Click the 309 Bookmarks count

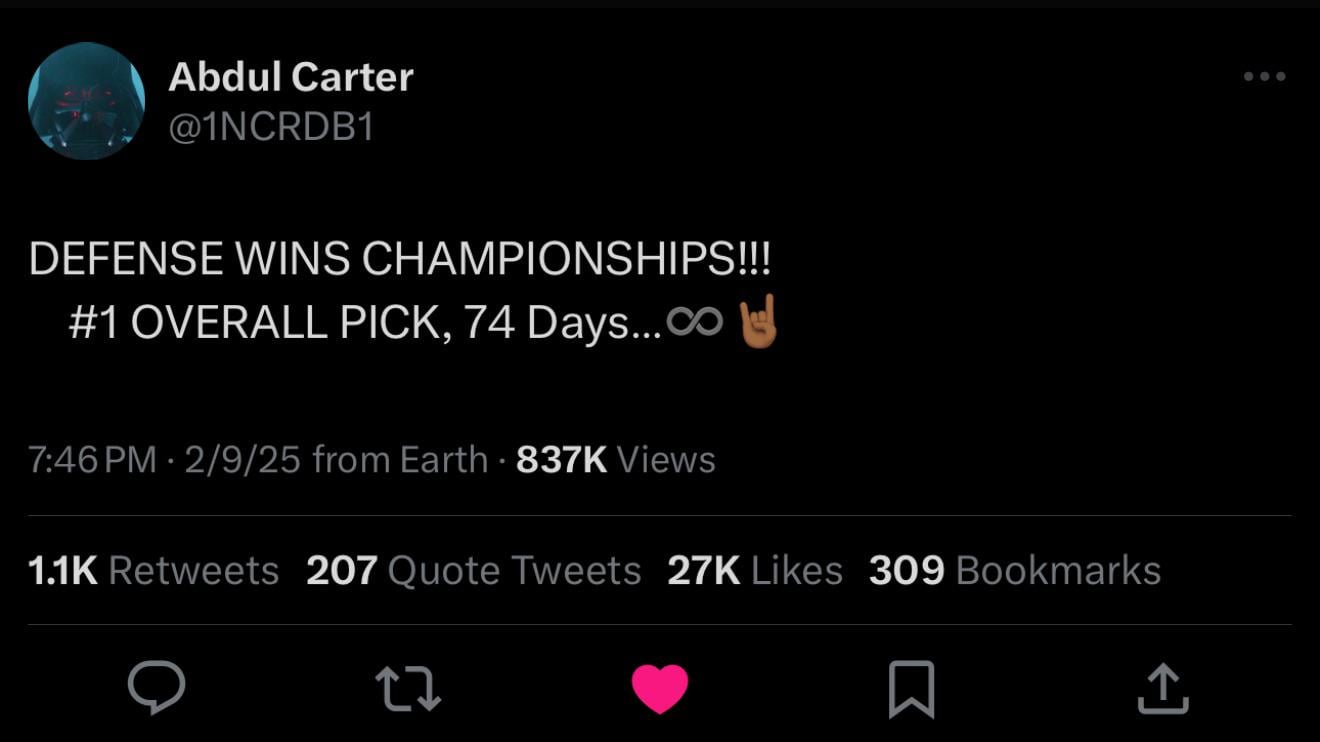pos(1014,570)
